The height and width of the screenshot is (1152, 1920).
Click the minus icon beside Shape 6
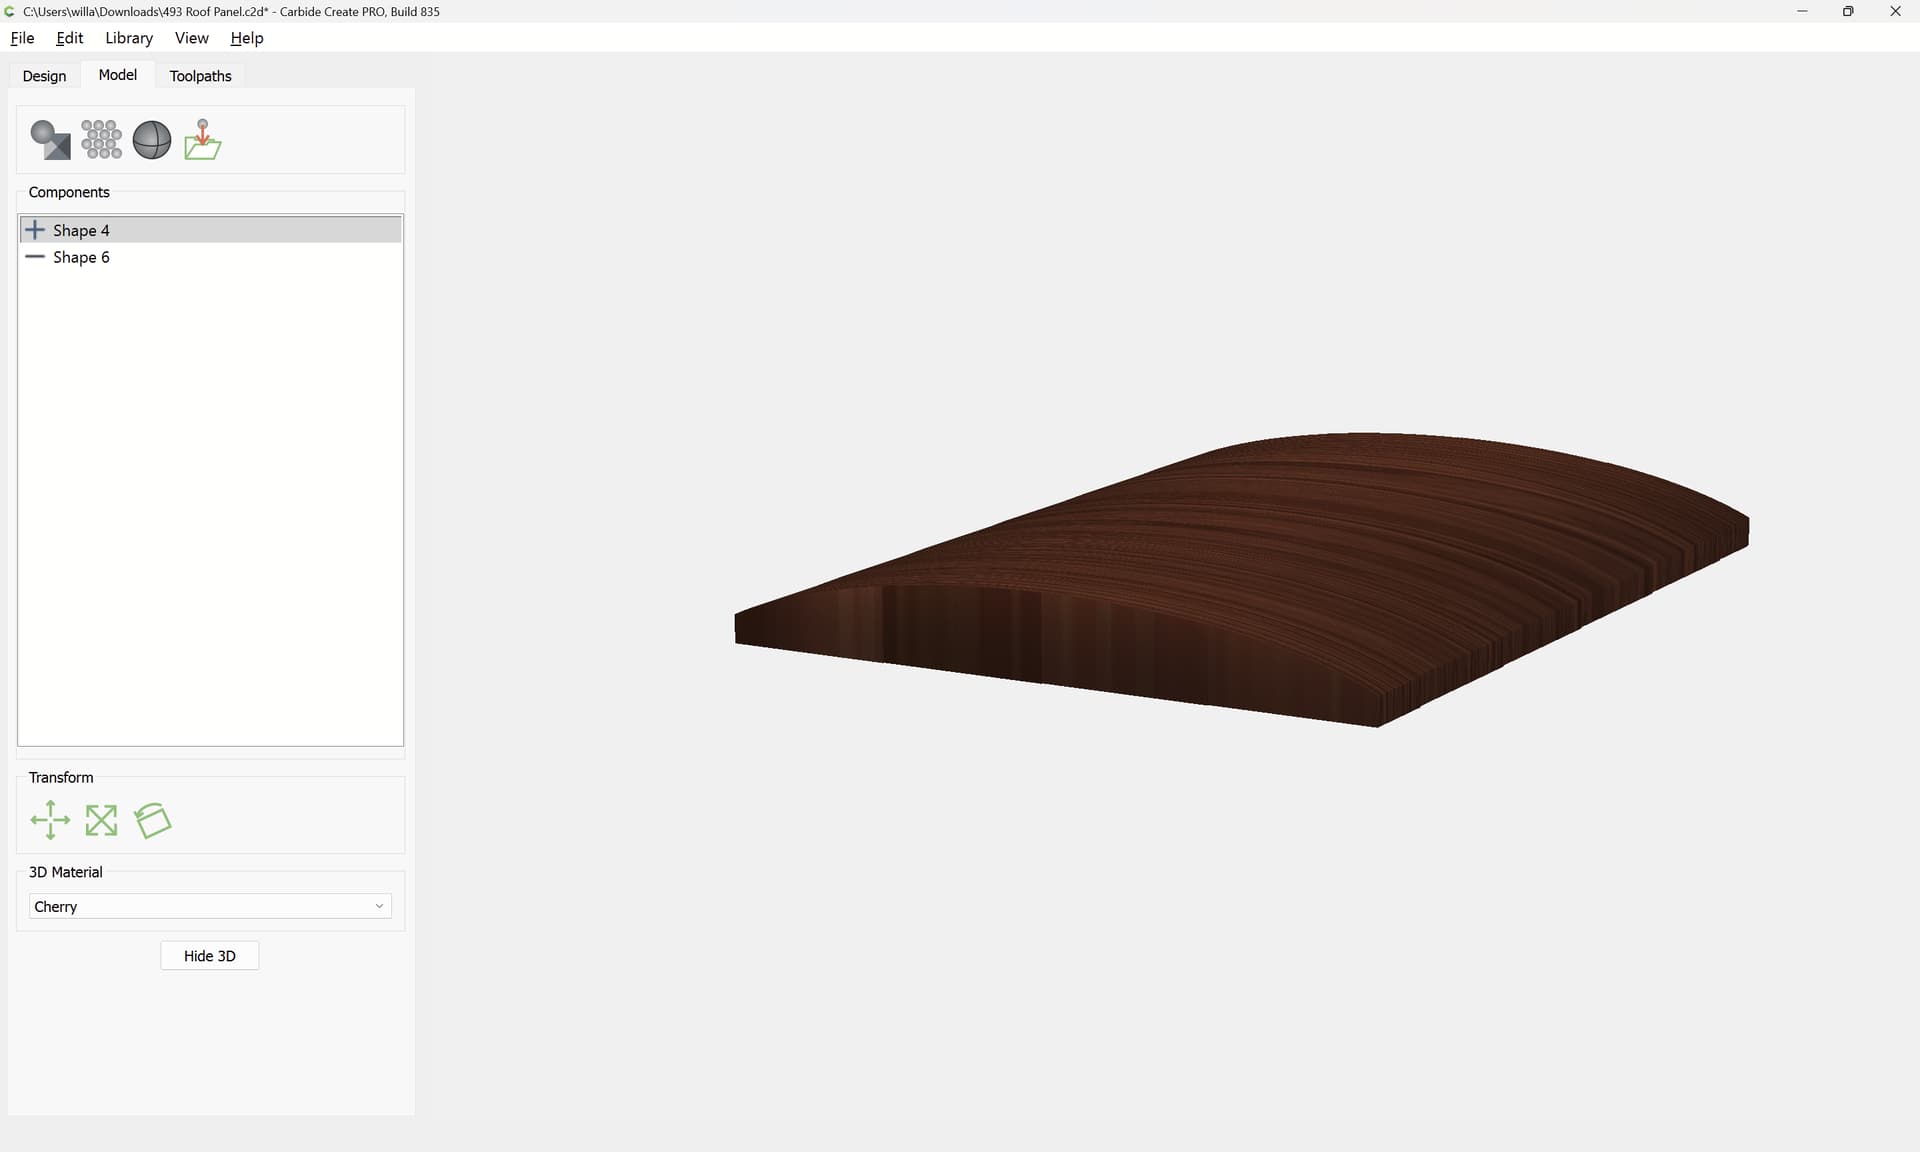35,257
